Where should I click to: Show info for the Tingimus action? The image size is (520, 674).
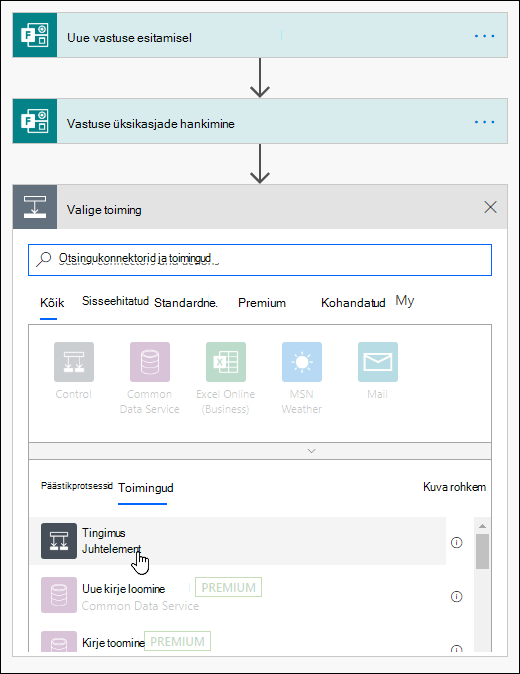coord(456,542)
